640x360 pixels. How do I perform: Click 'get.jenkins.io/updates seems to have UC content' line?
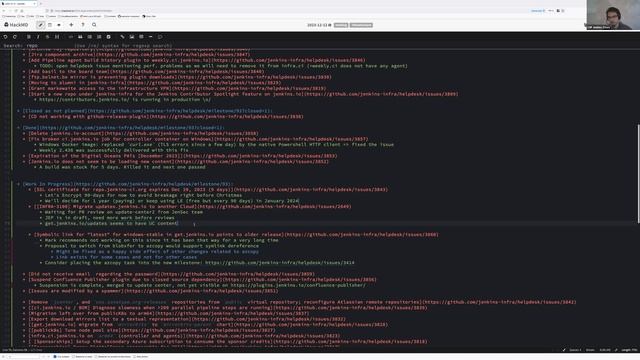point(111,223)
